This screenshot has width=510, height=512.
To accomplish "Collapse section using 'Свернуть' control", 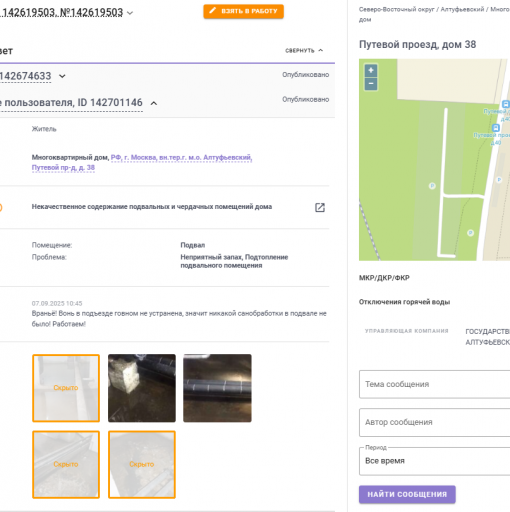I will click(304, 50).
